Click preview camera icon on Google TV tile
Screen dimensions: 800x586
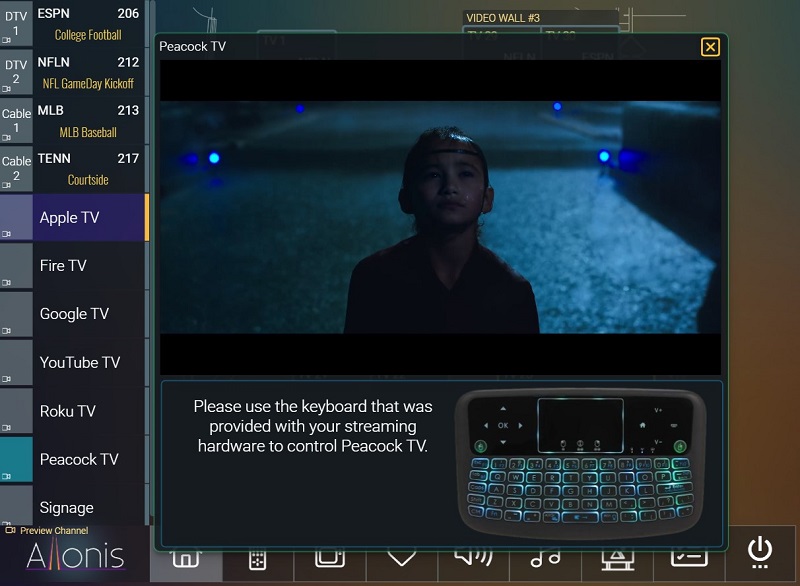pyautogui.click(x=6, y=330)
